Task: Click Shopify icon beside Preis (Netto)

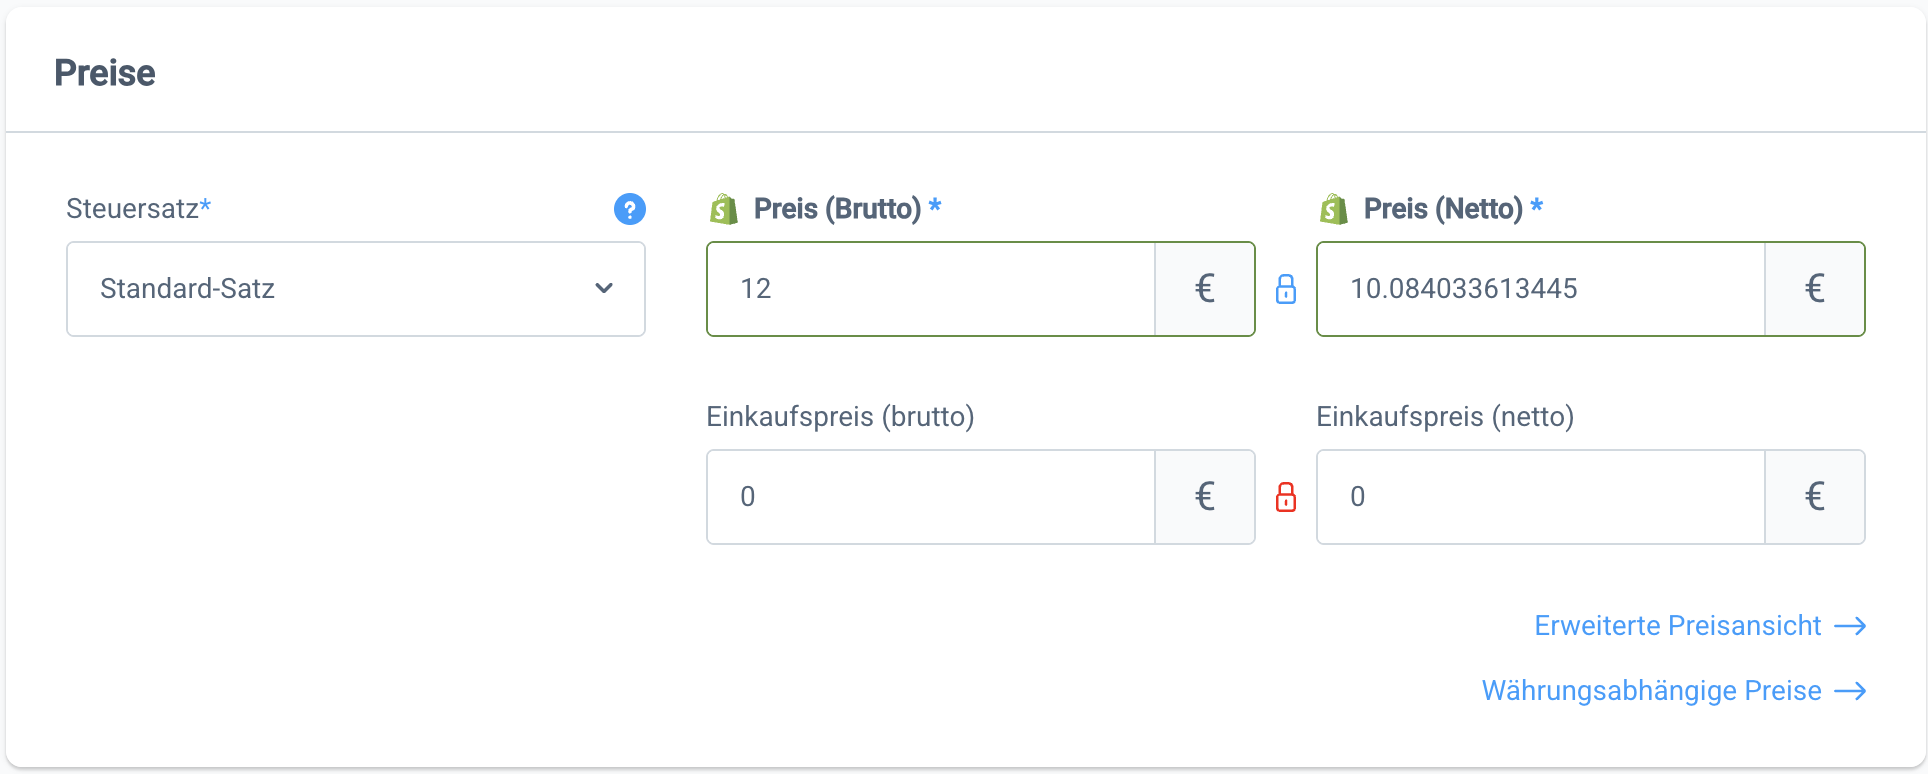Action: click(x=1333, y=209)
